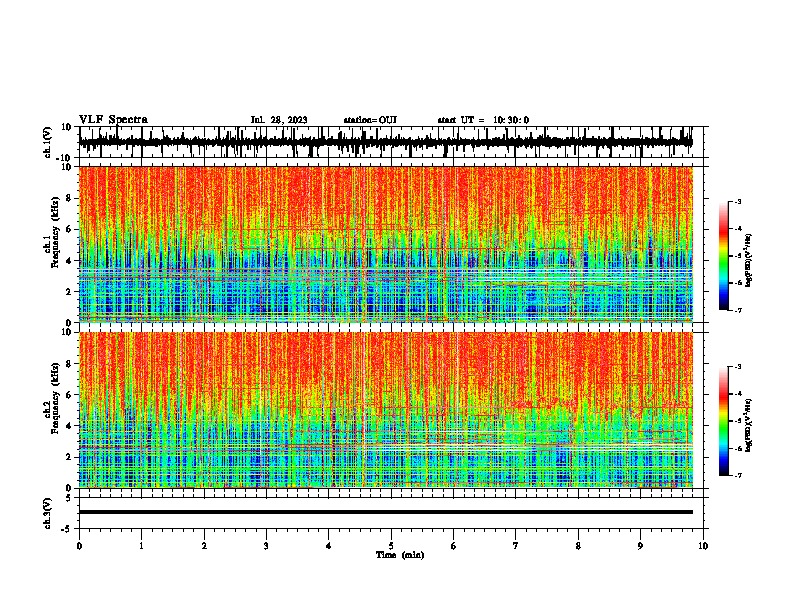Click the '-7' tick of ch.1 colorbar

pos(738,310)
